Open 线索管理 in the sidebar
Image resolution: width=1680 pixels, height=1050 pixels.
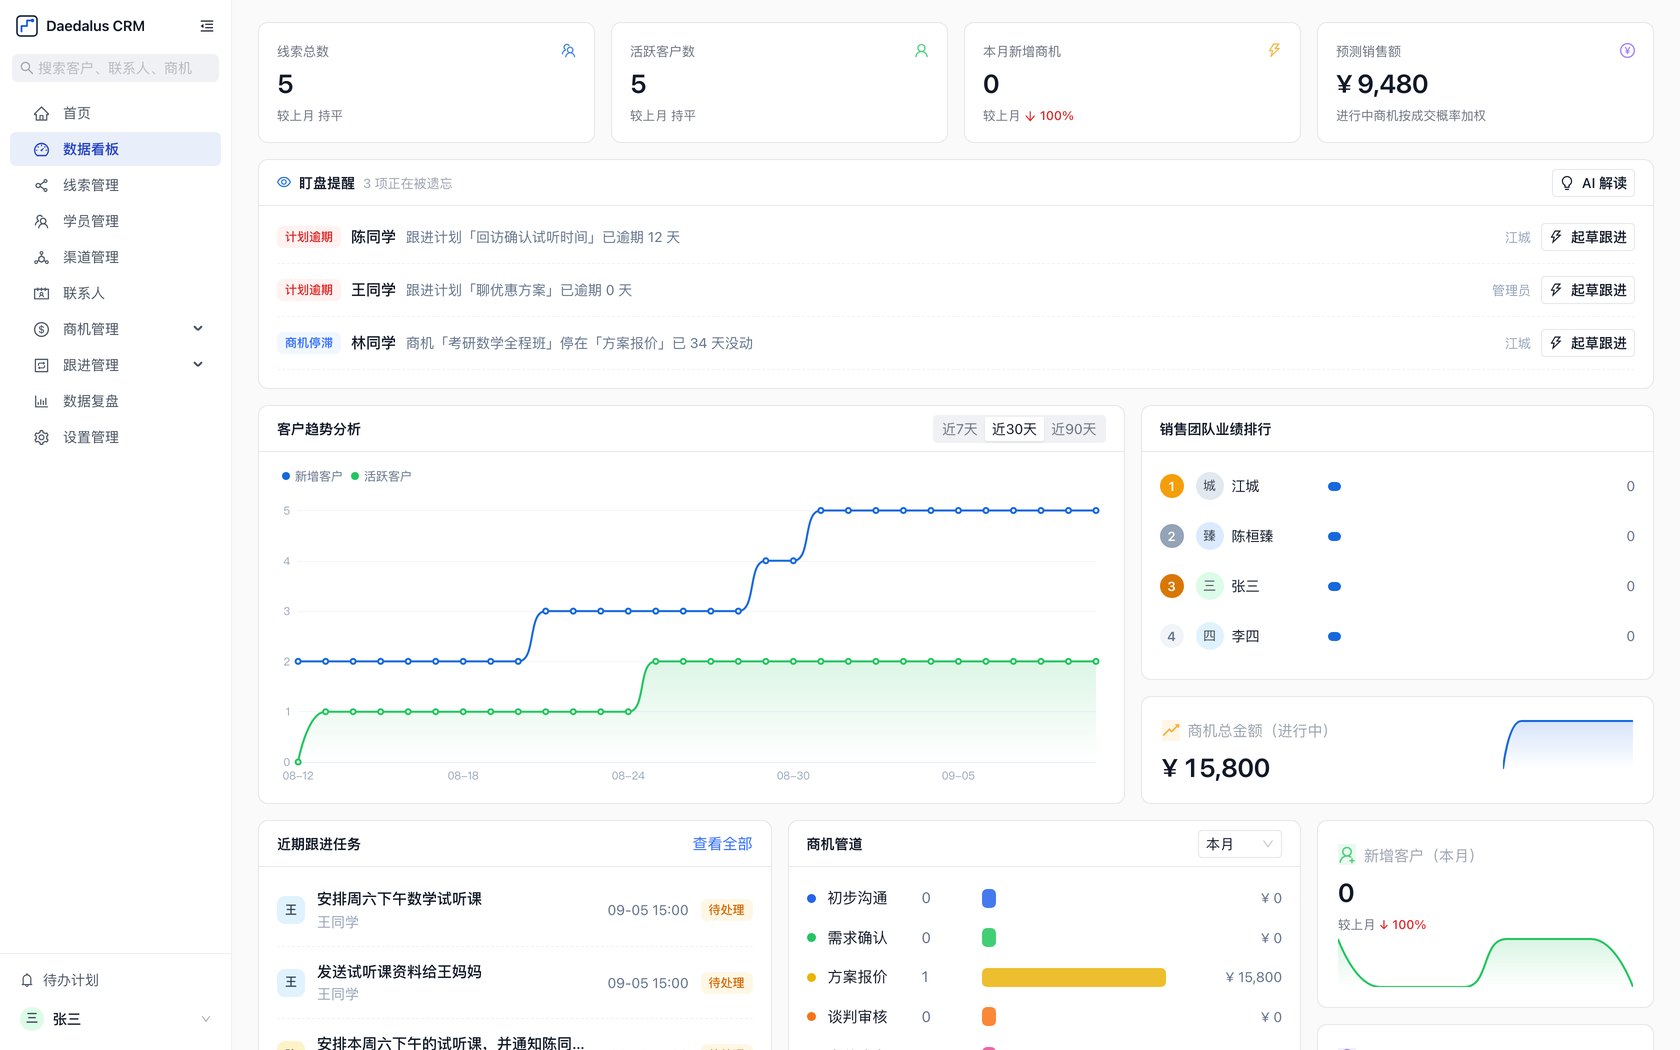coord(115,185)
